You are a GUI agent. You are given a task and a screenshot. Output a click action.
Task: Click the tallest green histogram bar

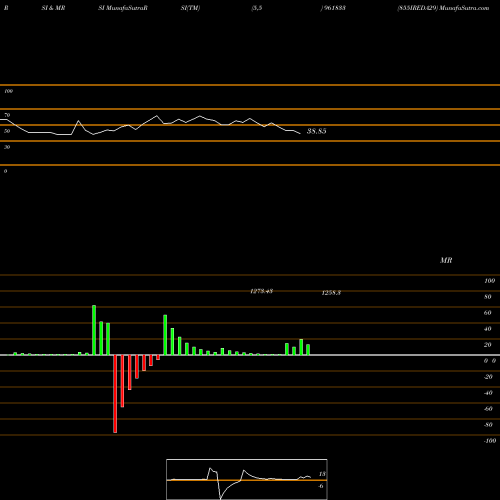(x=94, y=330)
